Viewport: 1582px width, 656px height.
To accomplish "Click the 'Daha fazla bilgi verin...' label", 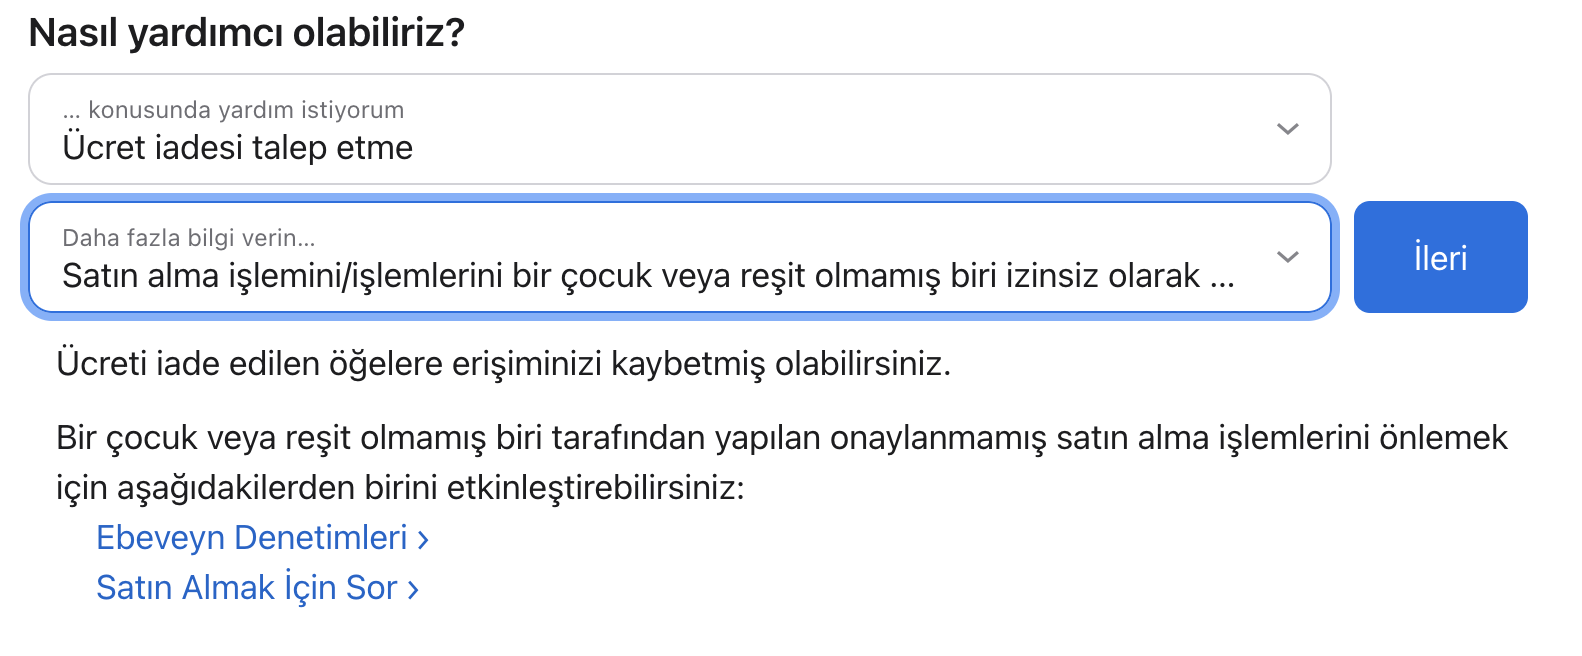I will pyautogui.click(x=188, y=238).
